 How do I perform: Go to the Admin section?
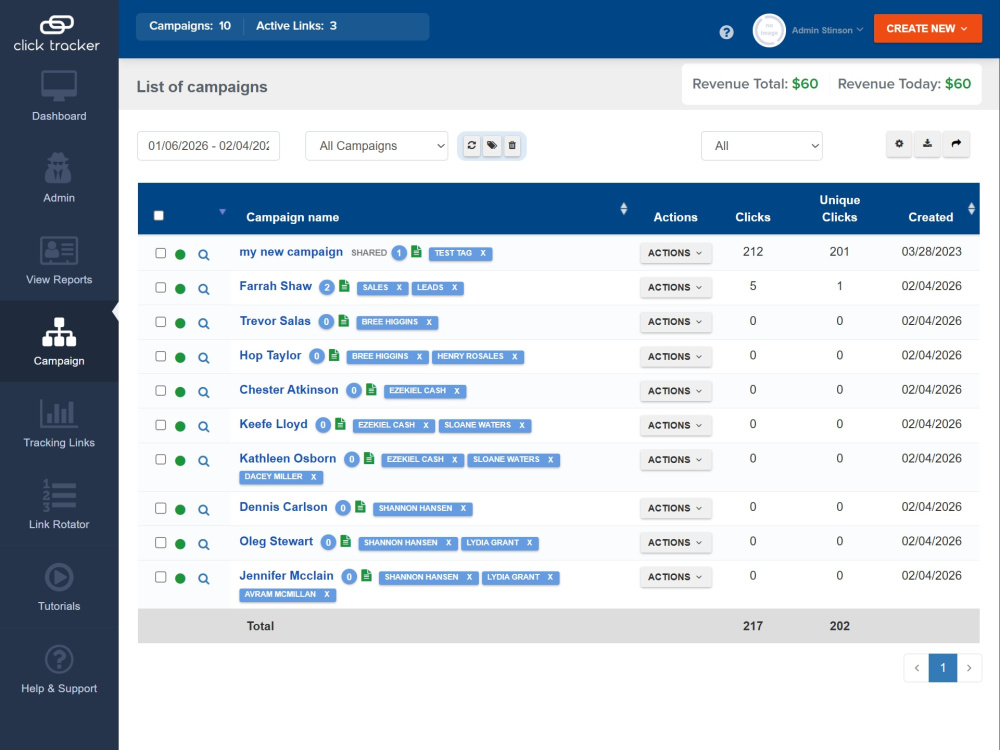59,177
